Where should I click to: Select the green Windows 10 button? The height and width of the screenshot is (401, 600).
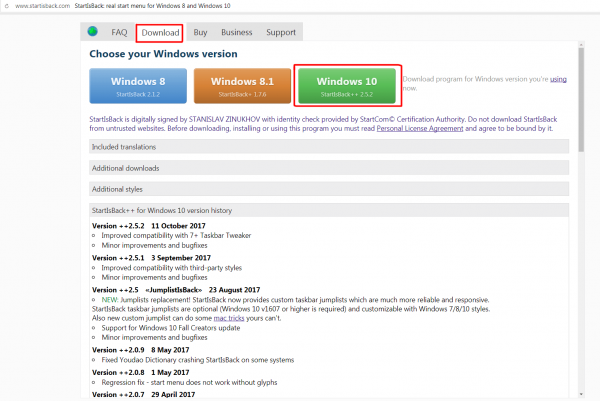tap(347, 86)
